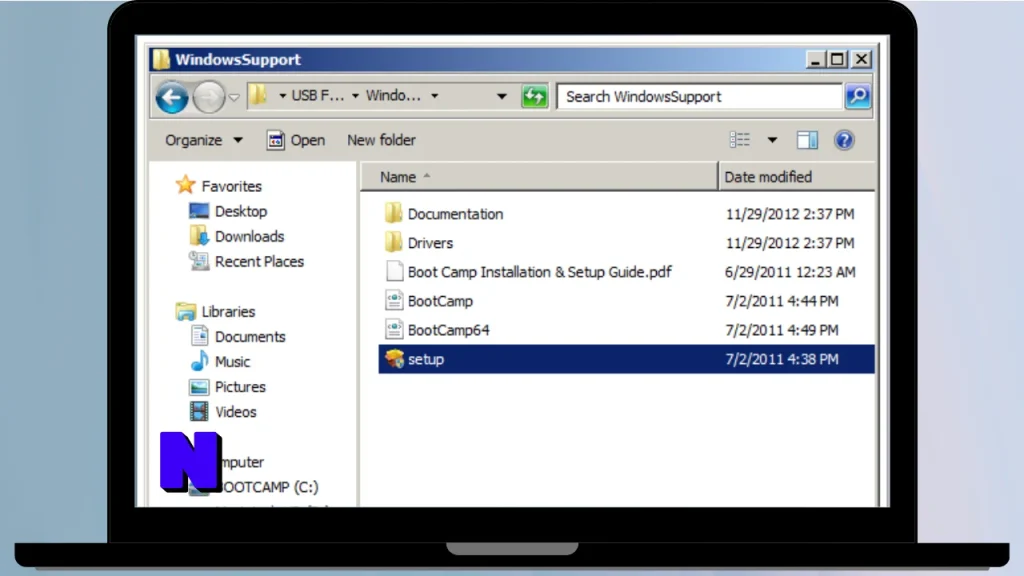Click Open toolbar button

(x=296, y=140)
